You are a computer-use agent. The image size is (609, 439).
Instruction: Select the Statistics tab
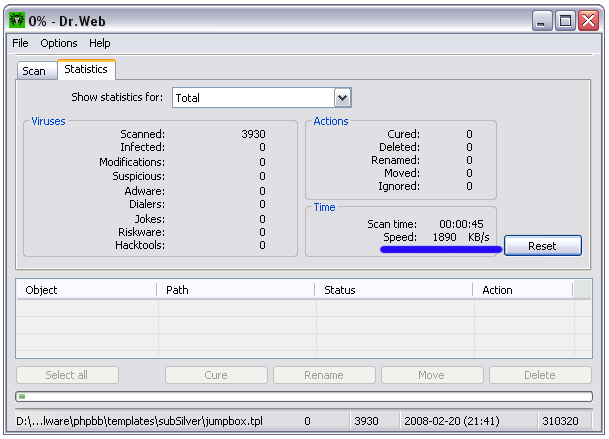[x=86, y=69]
